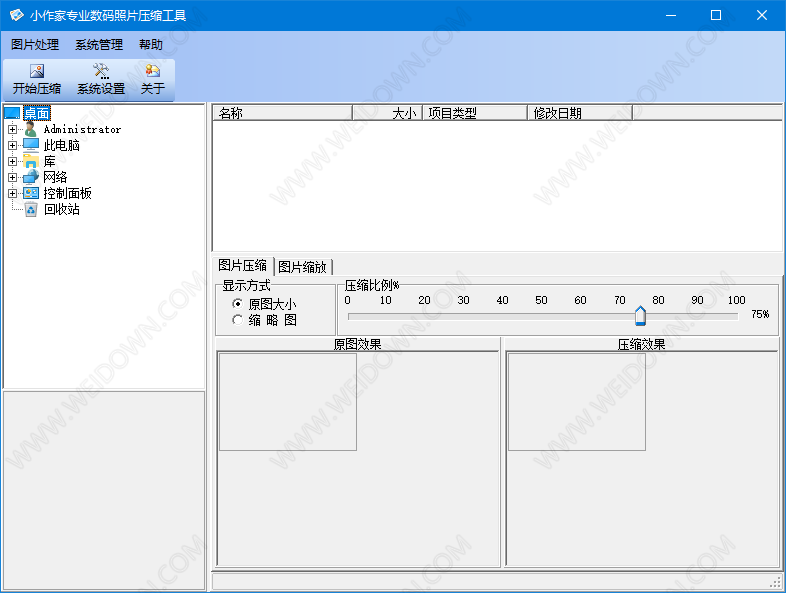Image resolution: width=786 pixels, height=593 pixels.
Task: Select the Administrator user icon in tree
Action: point(31,129)
